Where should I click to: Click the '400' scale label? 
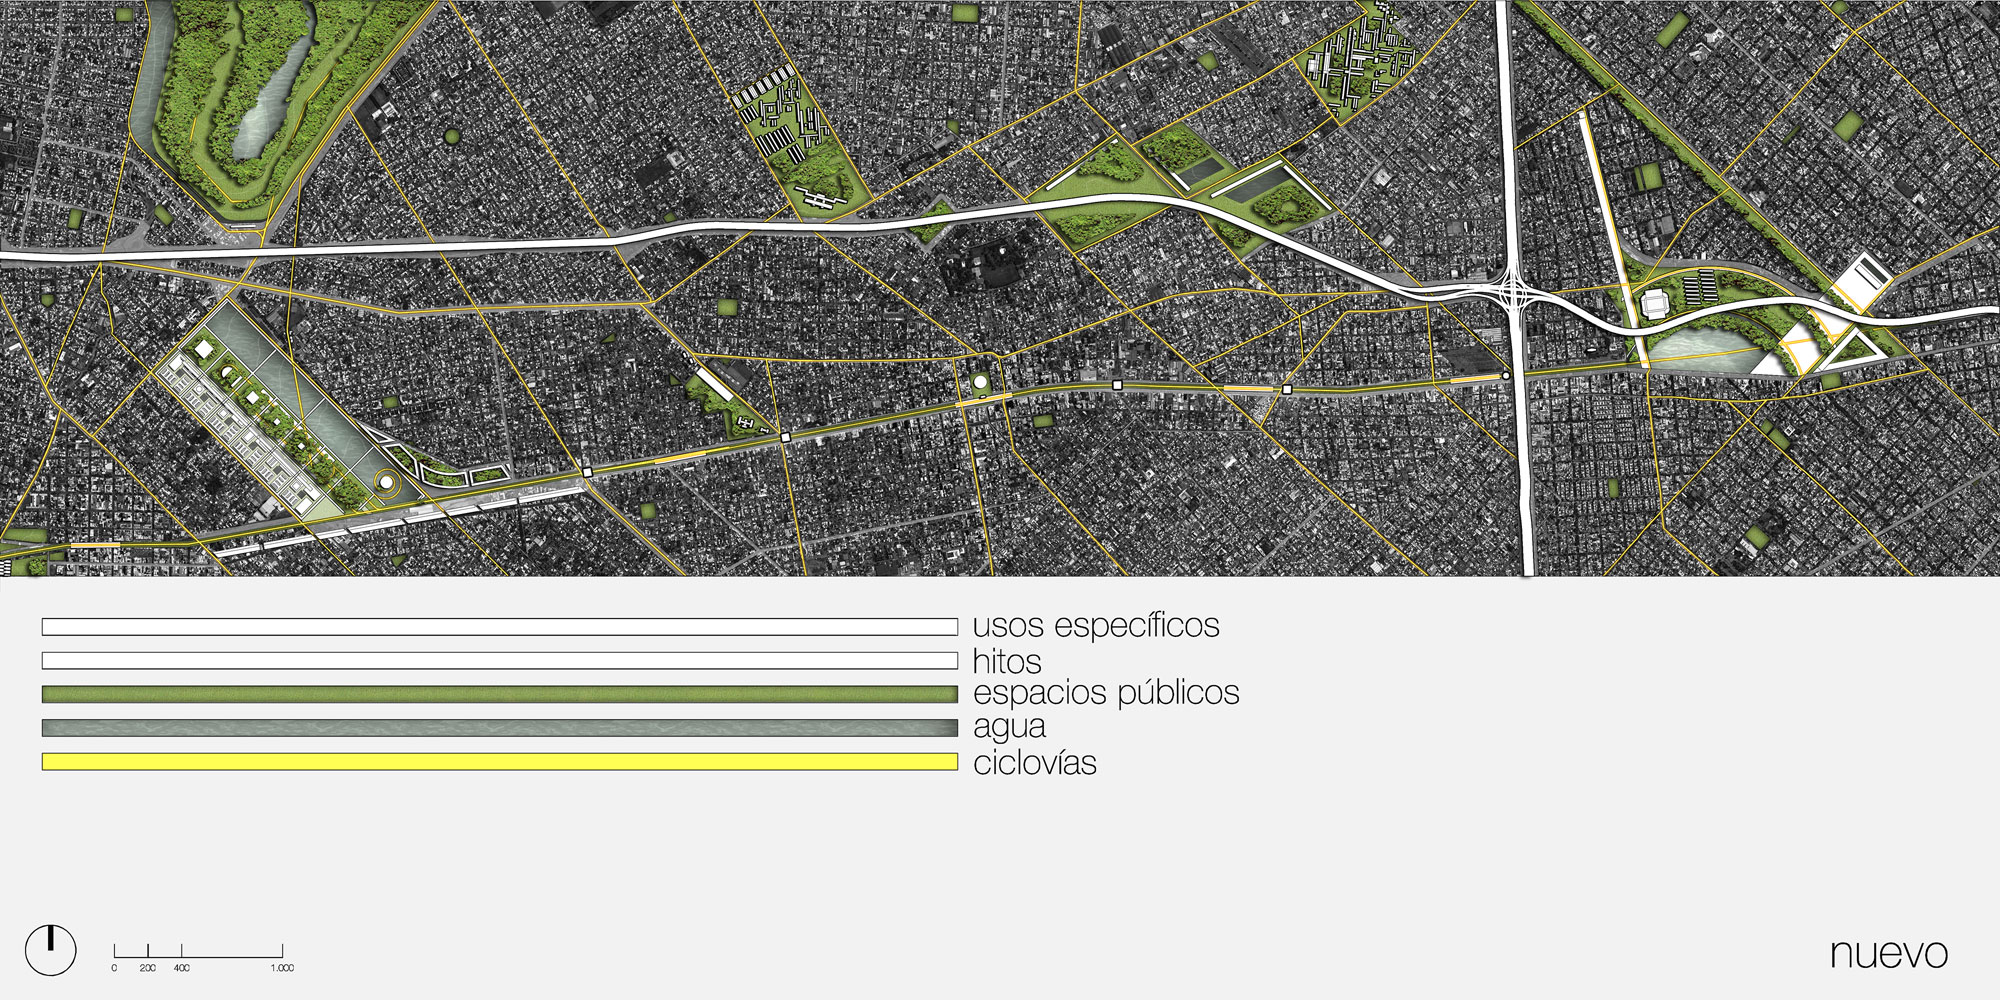(181, 968)
